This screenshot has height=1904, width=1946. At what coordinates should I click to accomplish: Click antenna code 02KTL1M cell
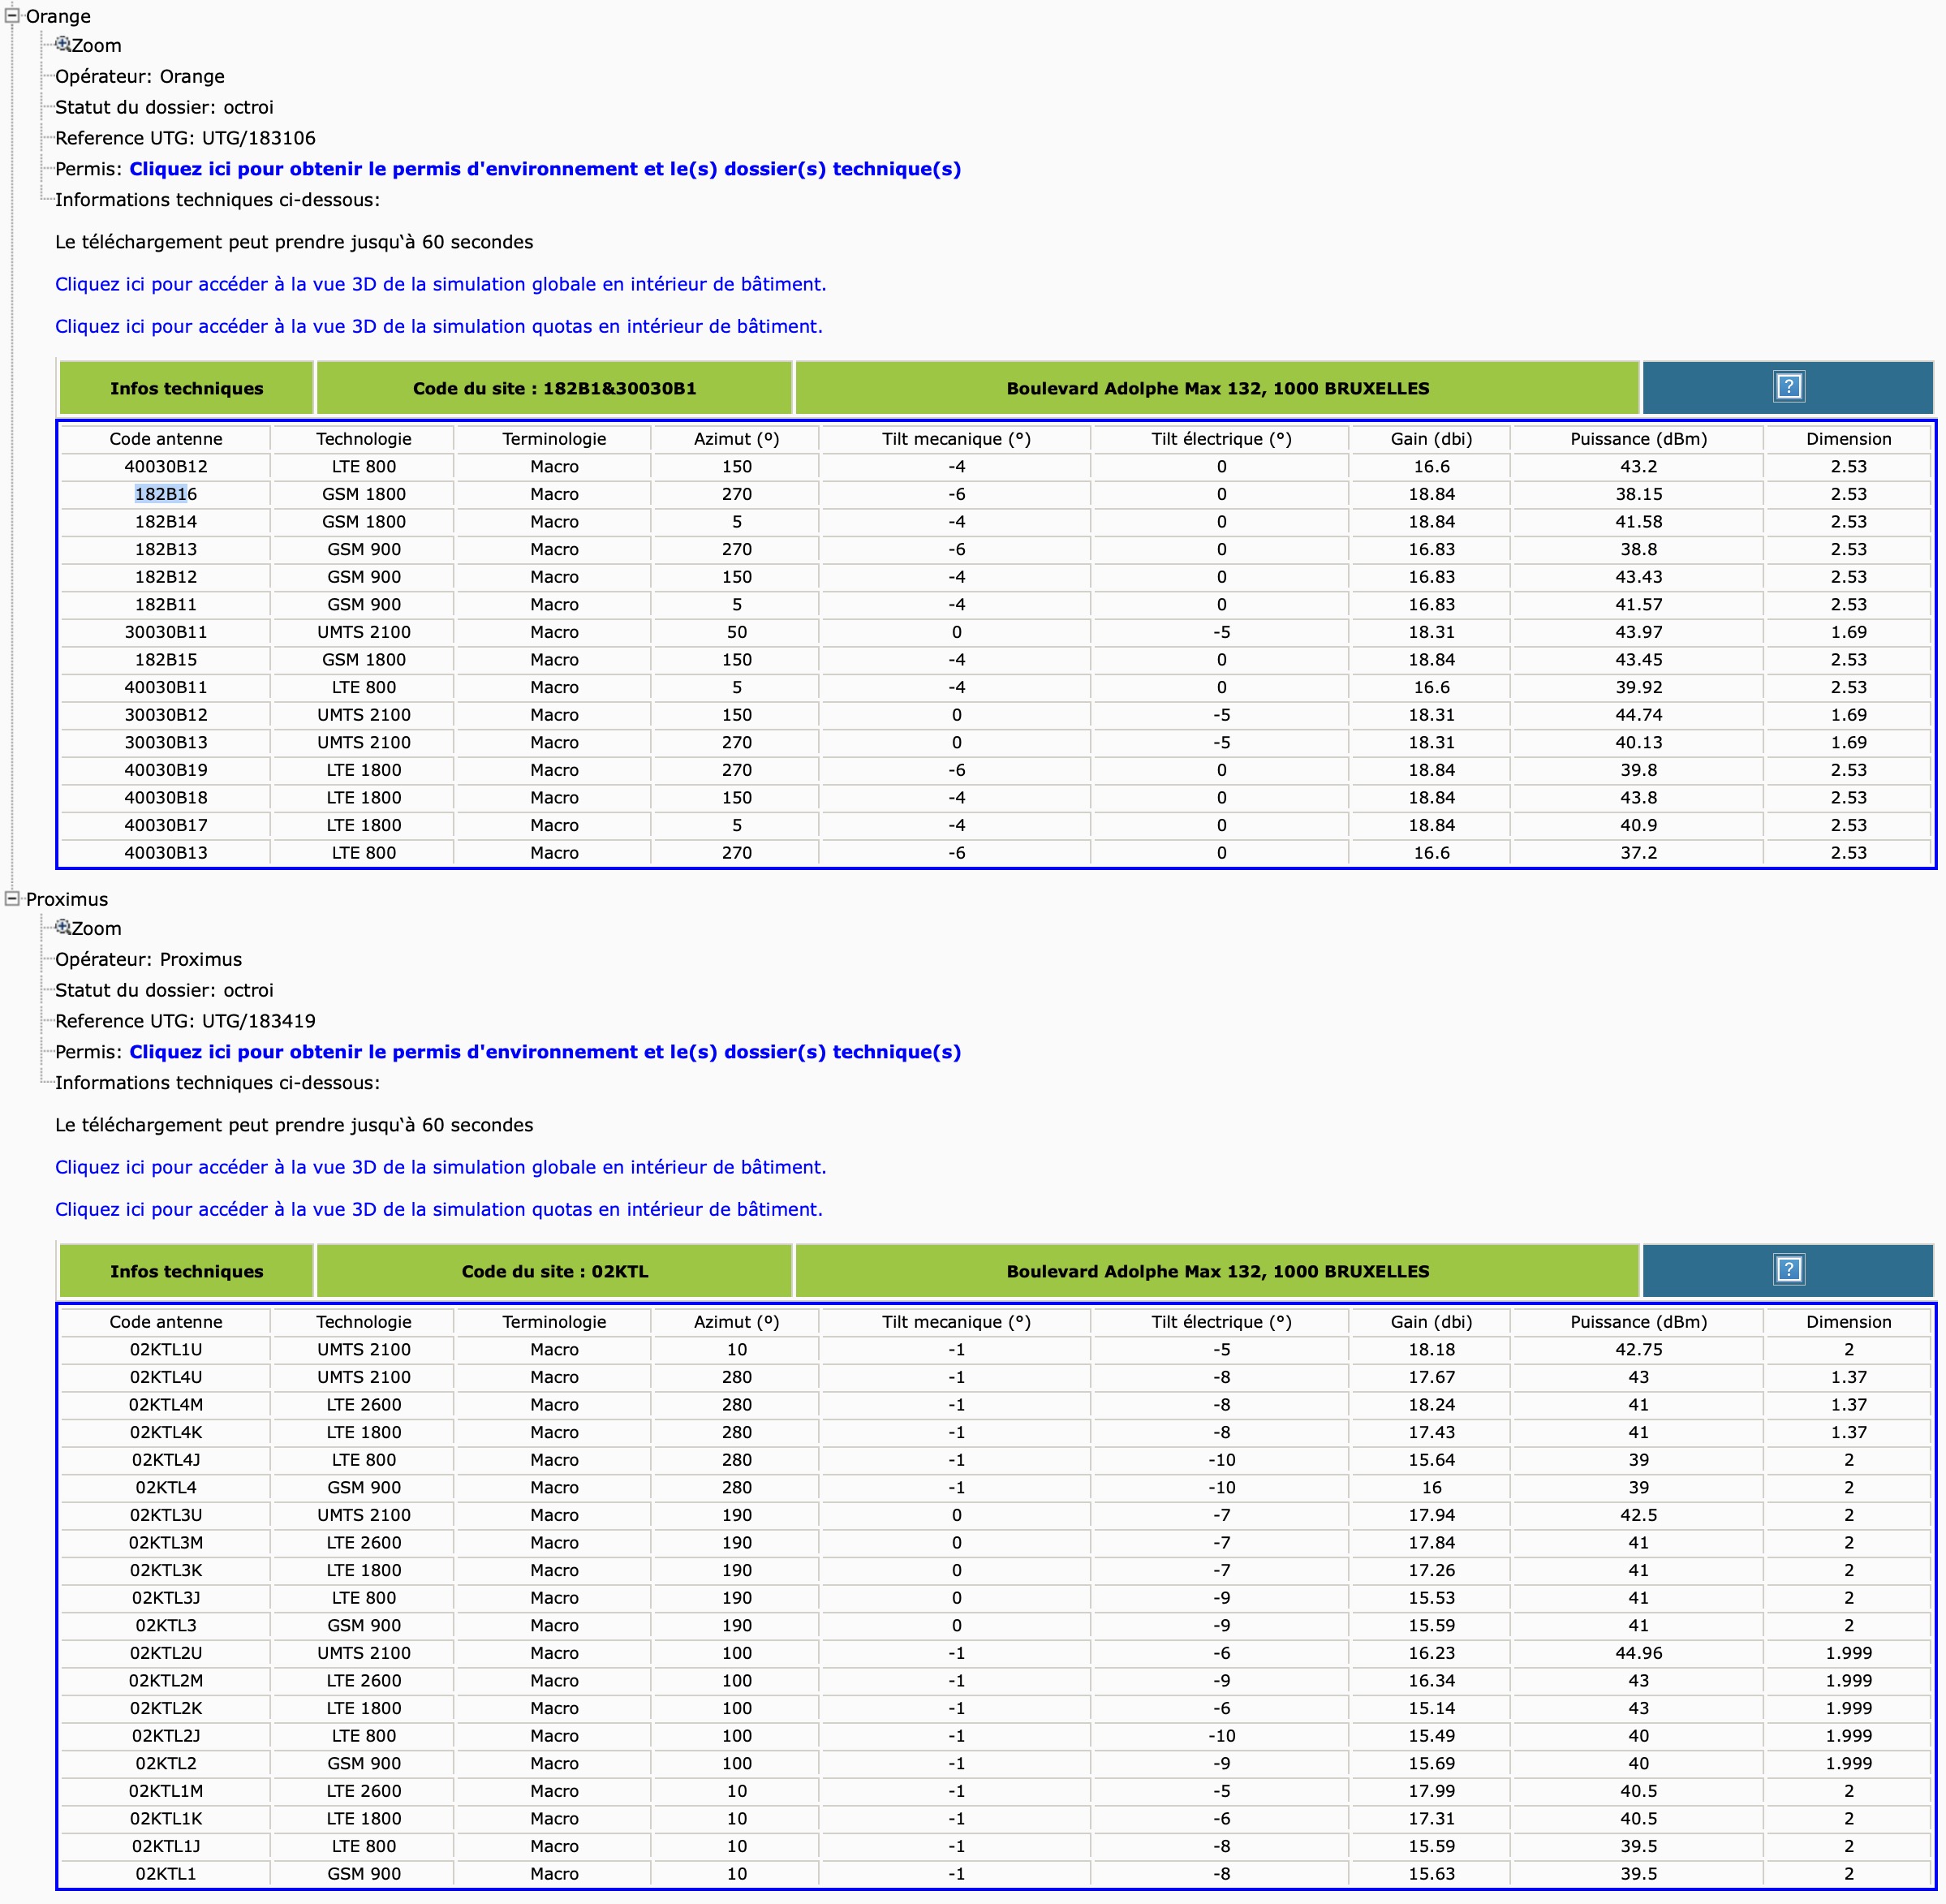(166, 1791)
